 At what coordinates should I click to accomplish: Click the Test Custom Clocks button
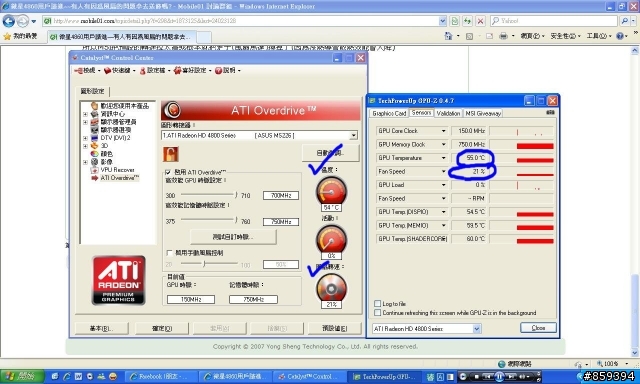click(233, 237)
